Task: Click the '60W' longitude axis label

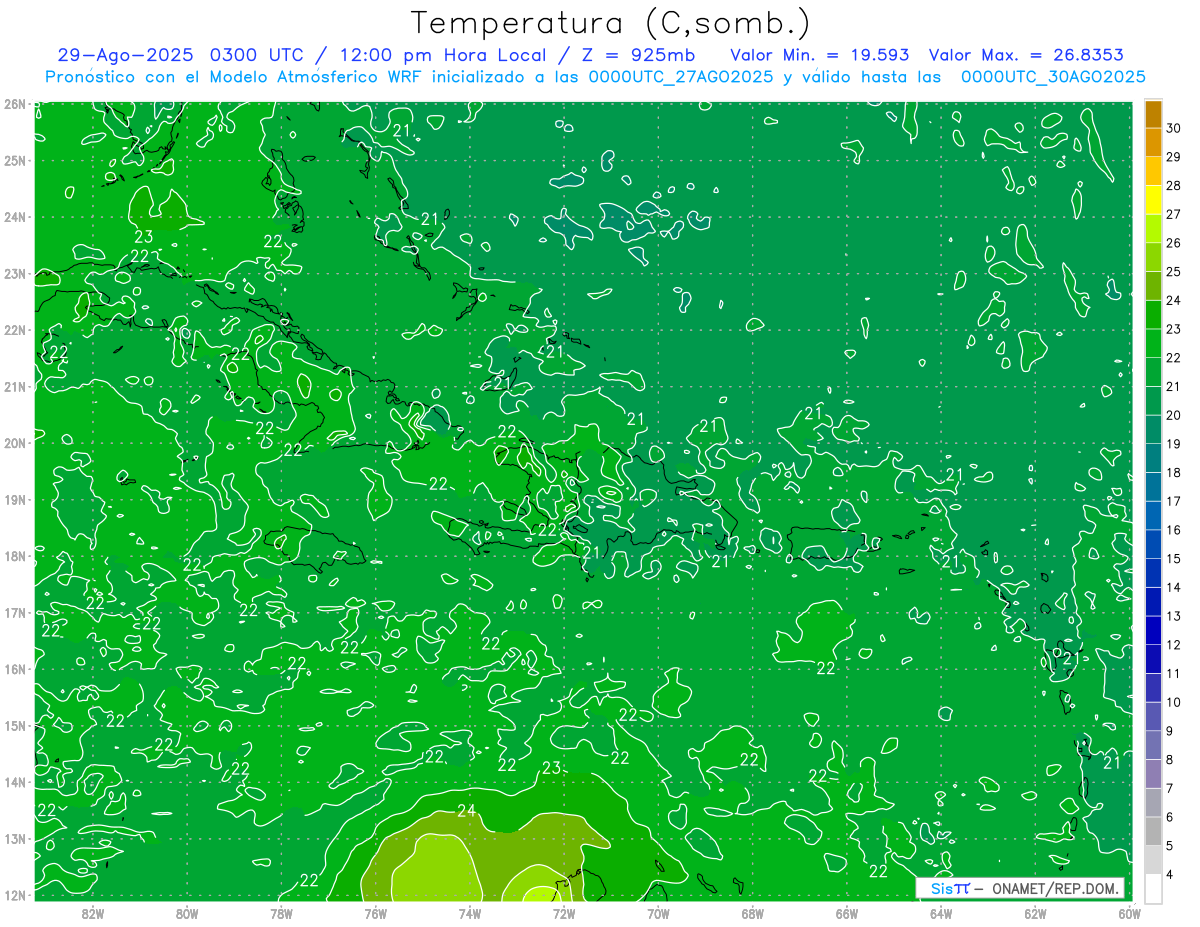Action: pos(1129,913)
